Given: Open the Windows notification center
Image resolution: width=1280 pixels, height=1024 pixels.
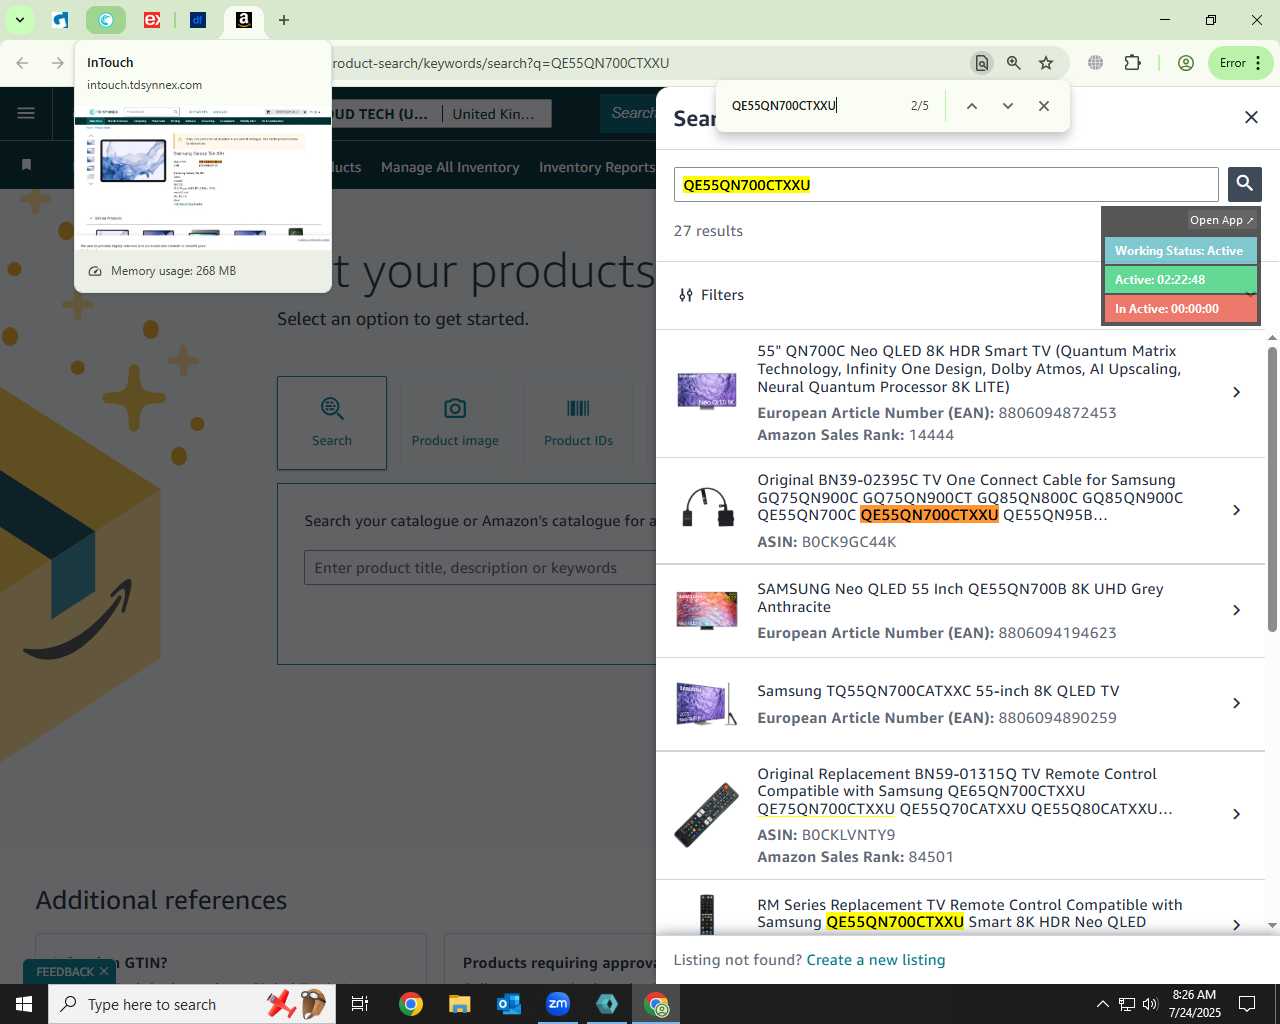Looking at the screenshot, I should [x=1247, y=1004].
